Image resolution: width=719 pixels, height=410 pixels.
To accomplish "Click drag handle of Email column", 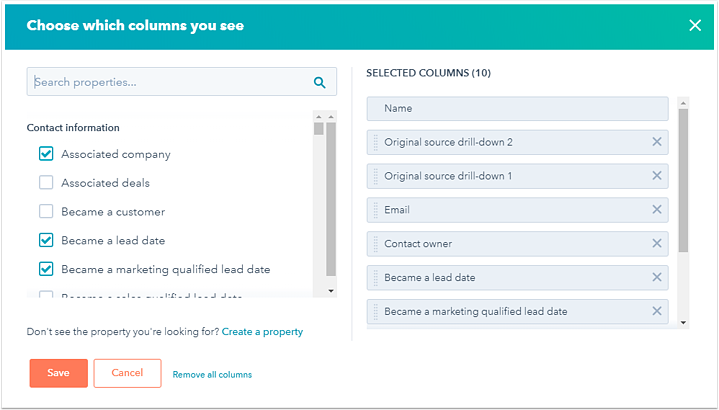I will [376, 210].
